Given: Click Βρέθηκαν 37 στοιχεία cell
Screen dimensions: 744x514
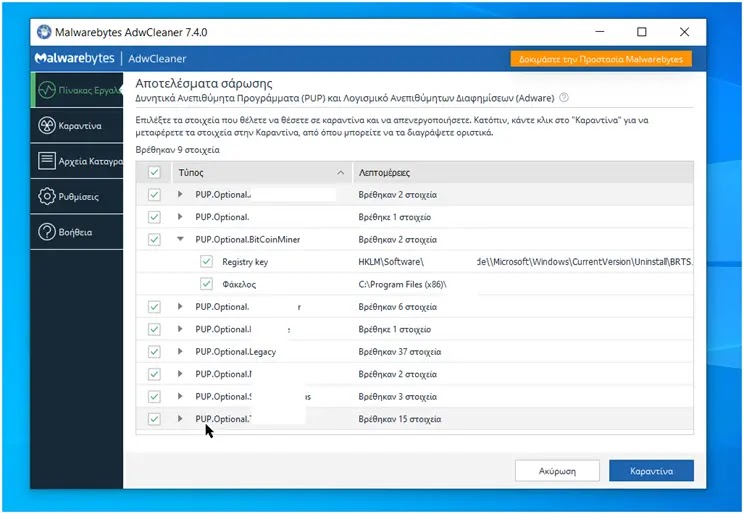Looking at the screenshot, I should pyautogui.click(x=400, y=352).
